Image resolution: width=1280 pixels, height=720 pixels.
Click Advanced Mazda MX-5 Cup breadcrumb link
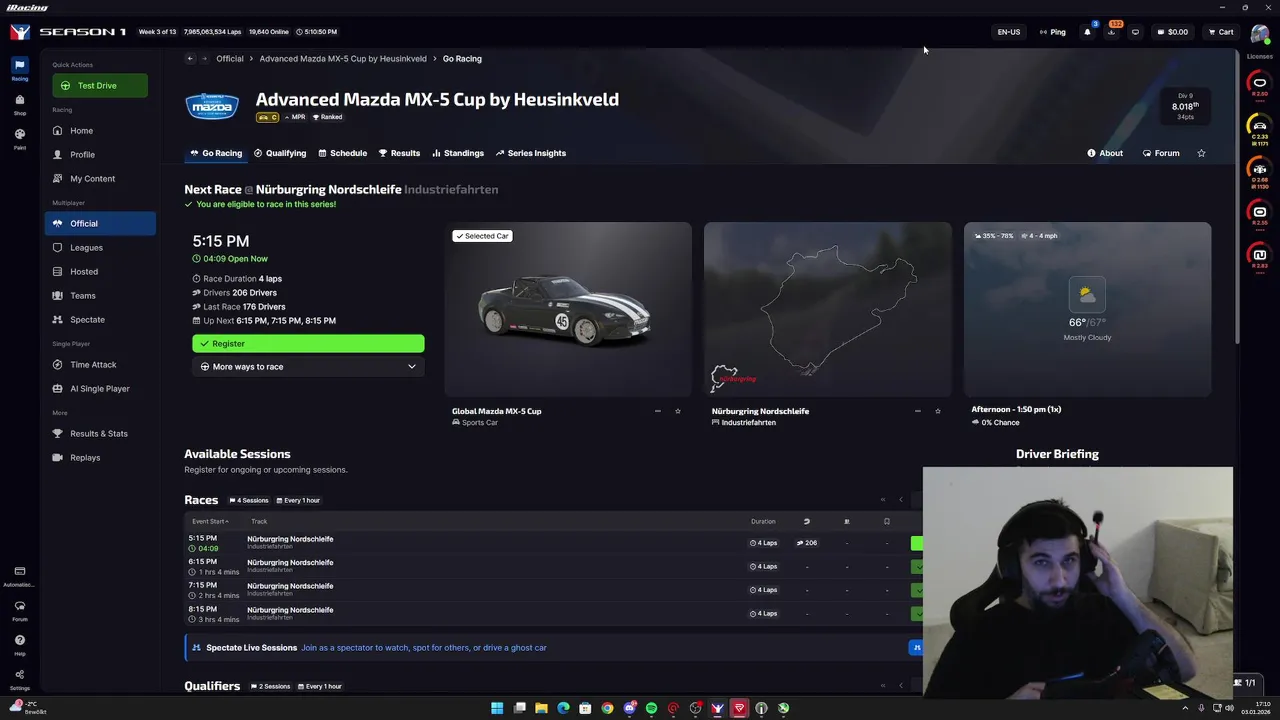[x=343, y=59]
